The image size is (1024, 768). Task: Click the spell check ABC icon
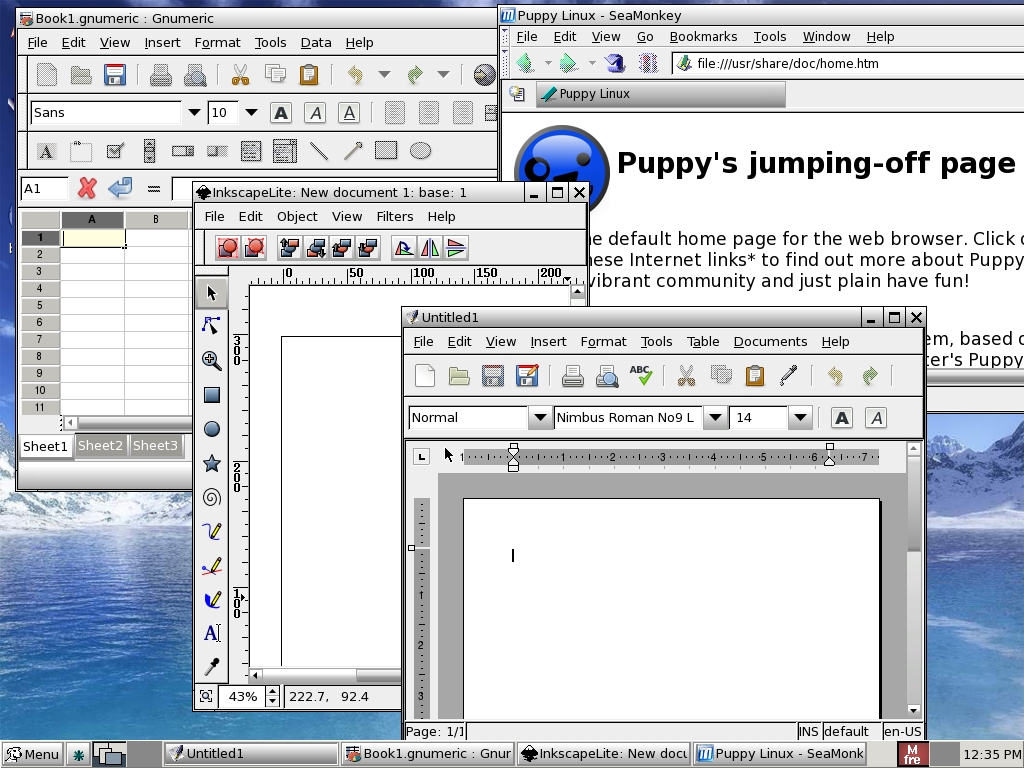[x=641, y=376]
